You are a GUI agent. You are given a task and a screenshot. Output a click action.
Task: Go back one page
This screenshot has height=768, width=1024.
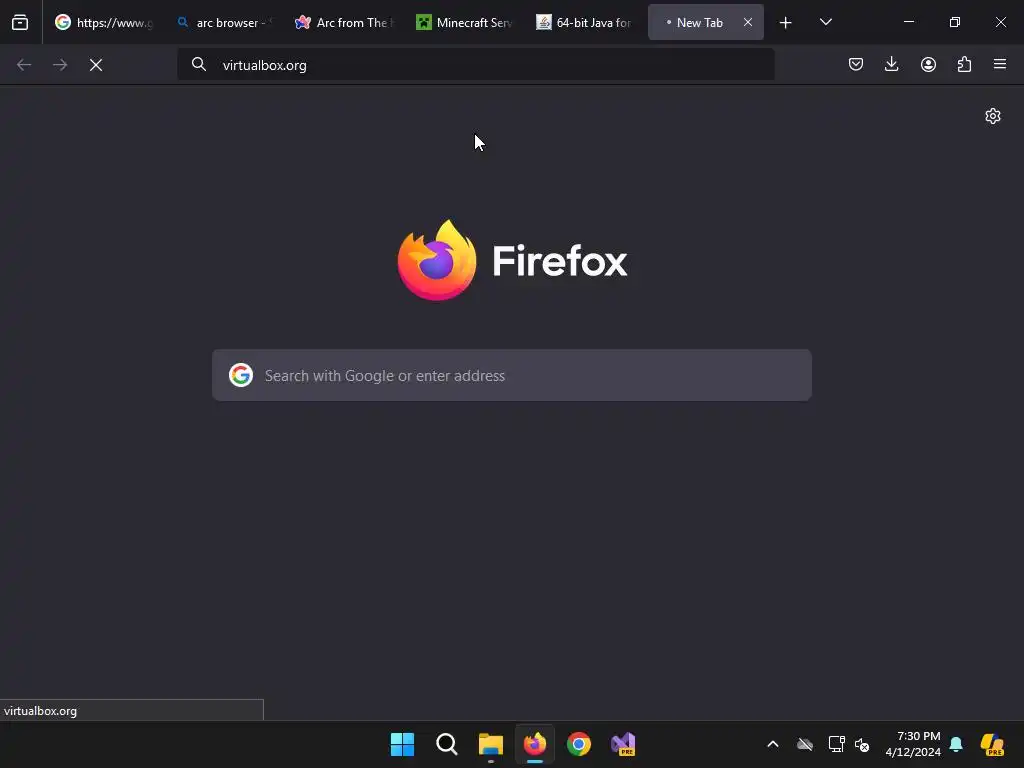24,65
